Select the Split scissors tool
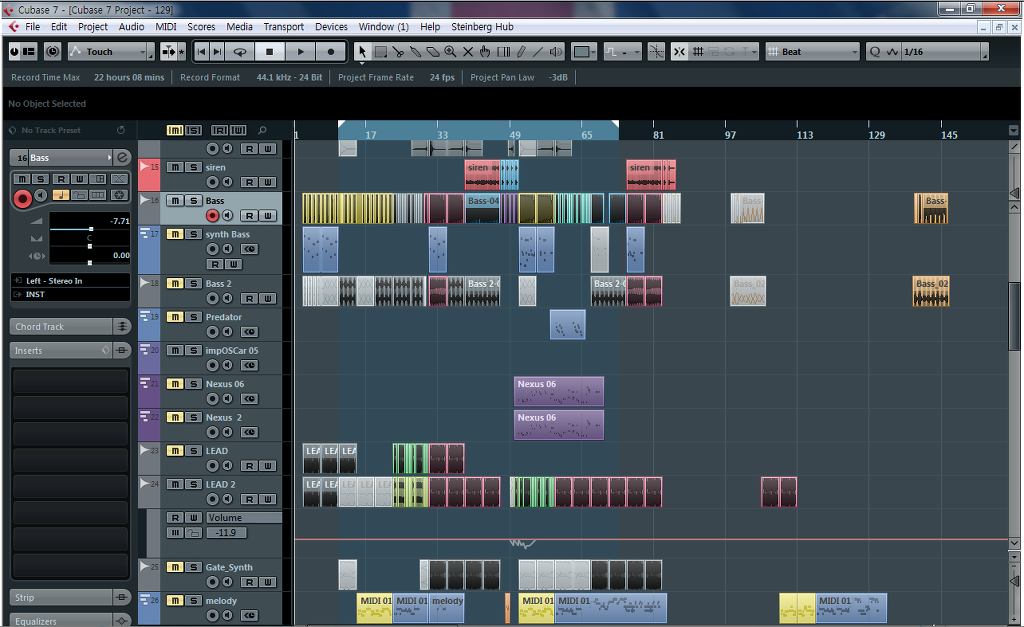1024x627 pixels. [x=398, y=52]
